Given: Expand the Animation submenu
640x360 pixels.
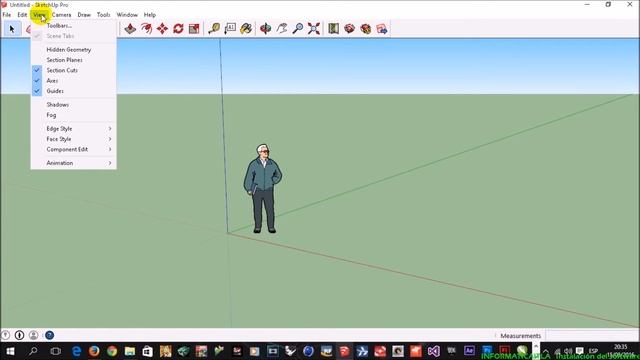Looking at the screenshot, I should tap(73, 163).
